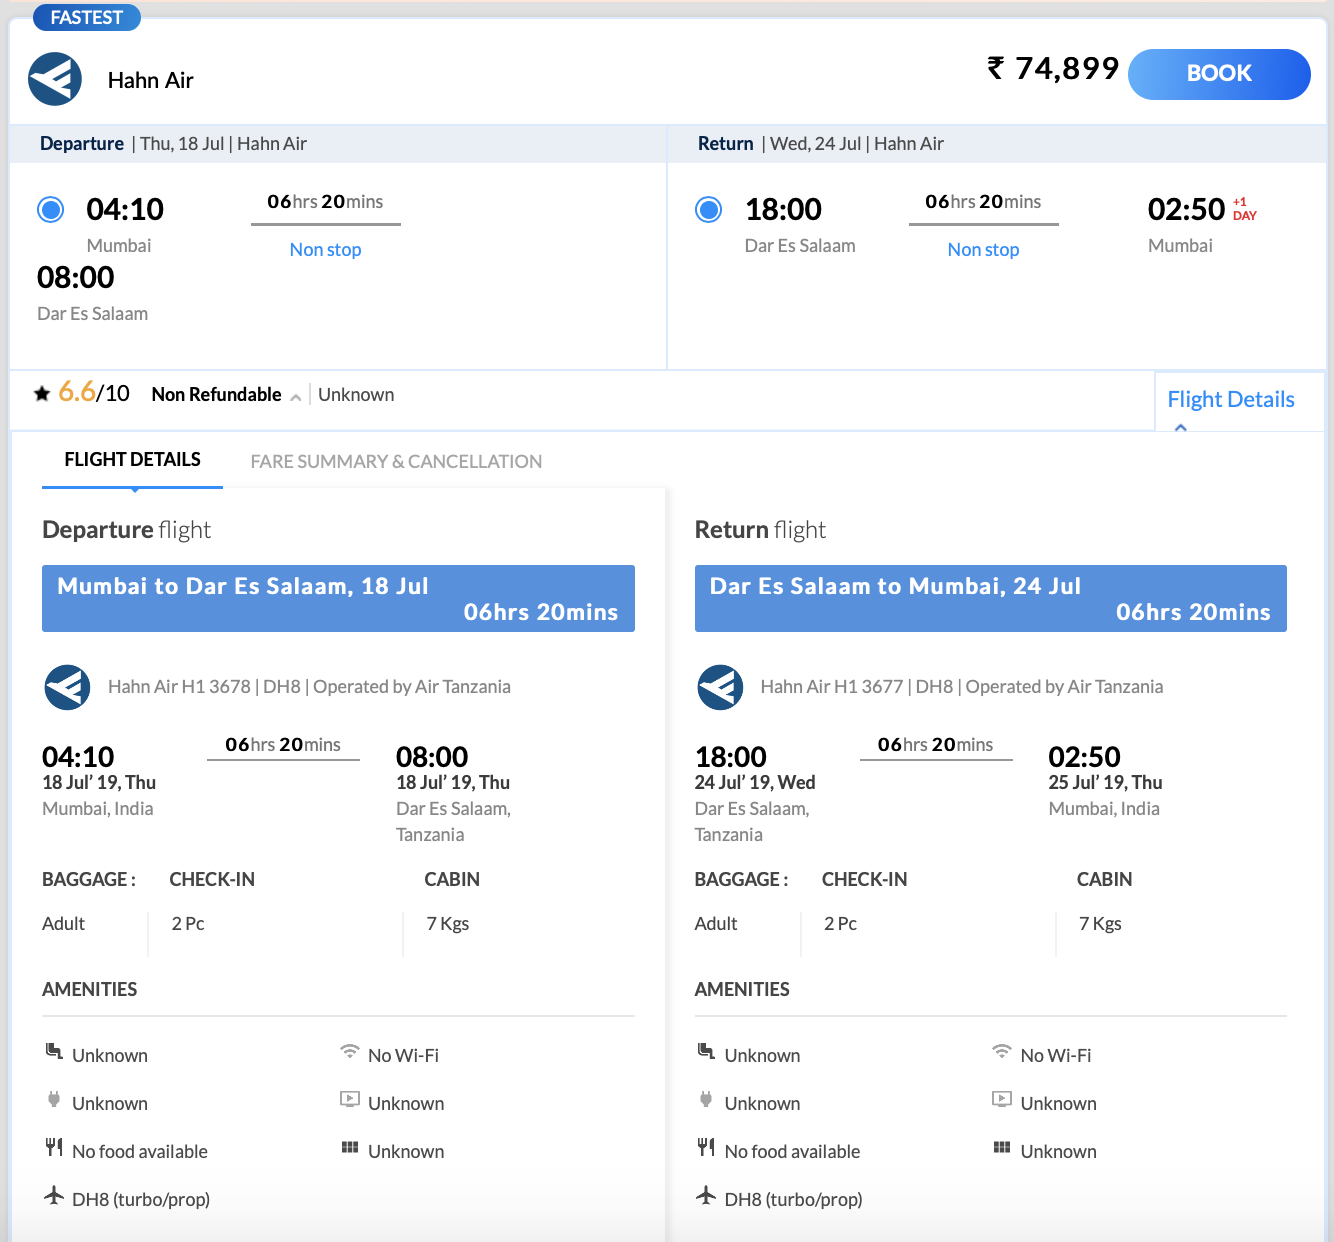Click return flight food cutlery icon
The width and height of the screenshot is (1334, 1242).
(706, 1147)
